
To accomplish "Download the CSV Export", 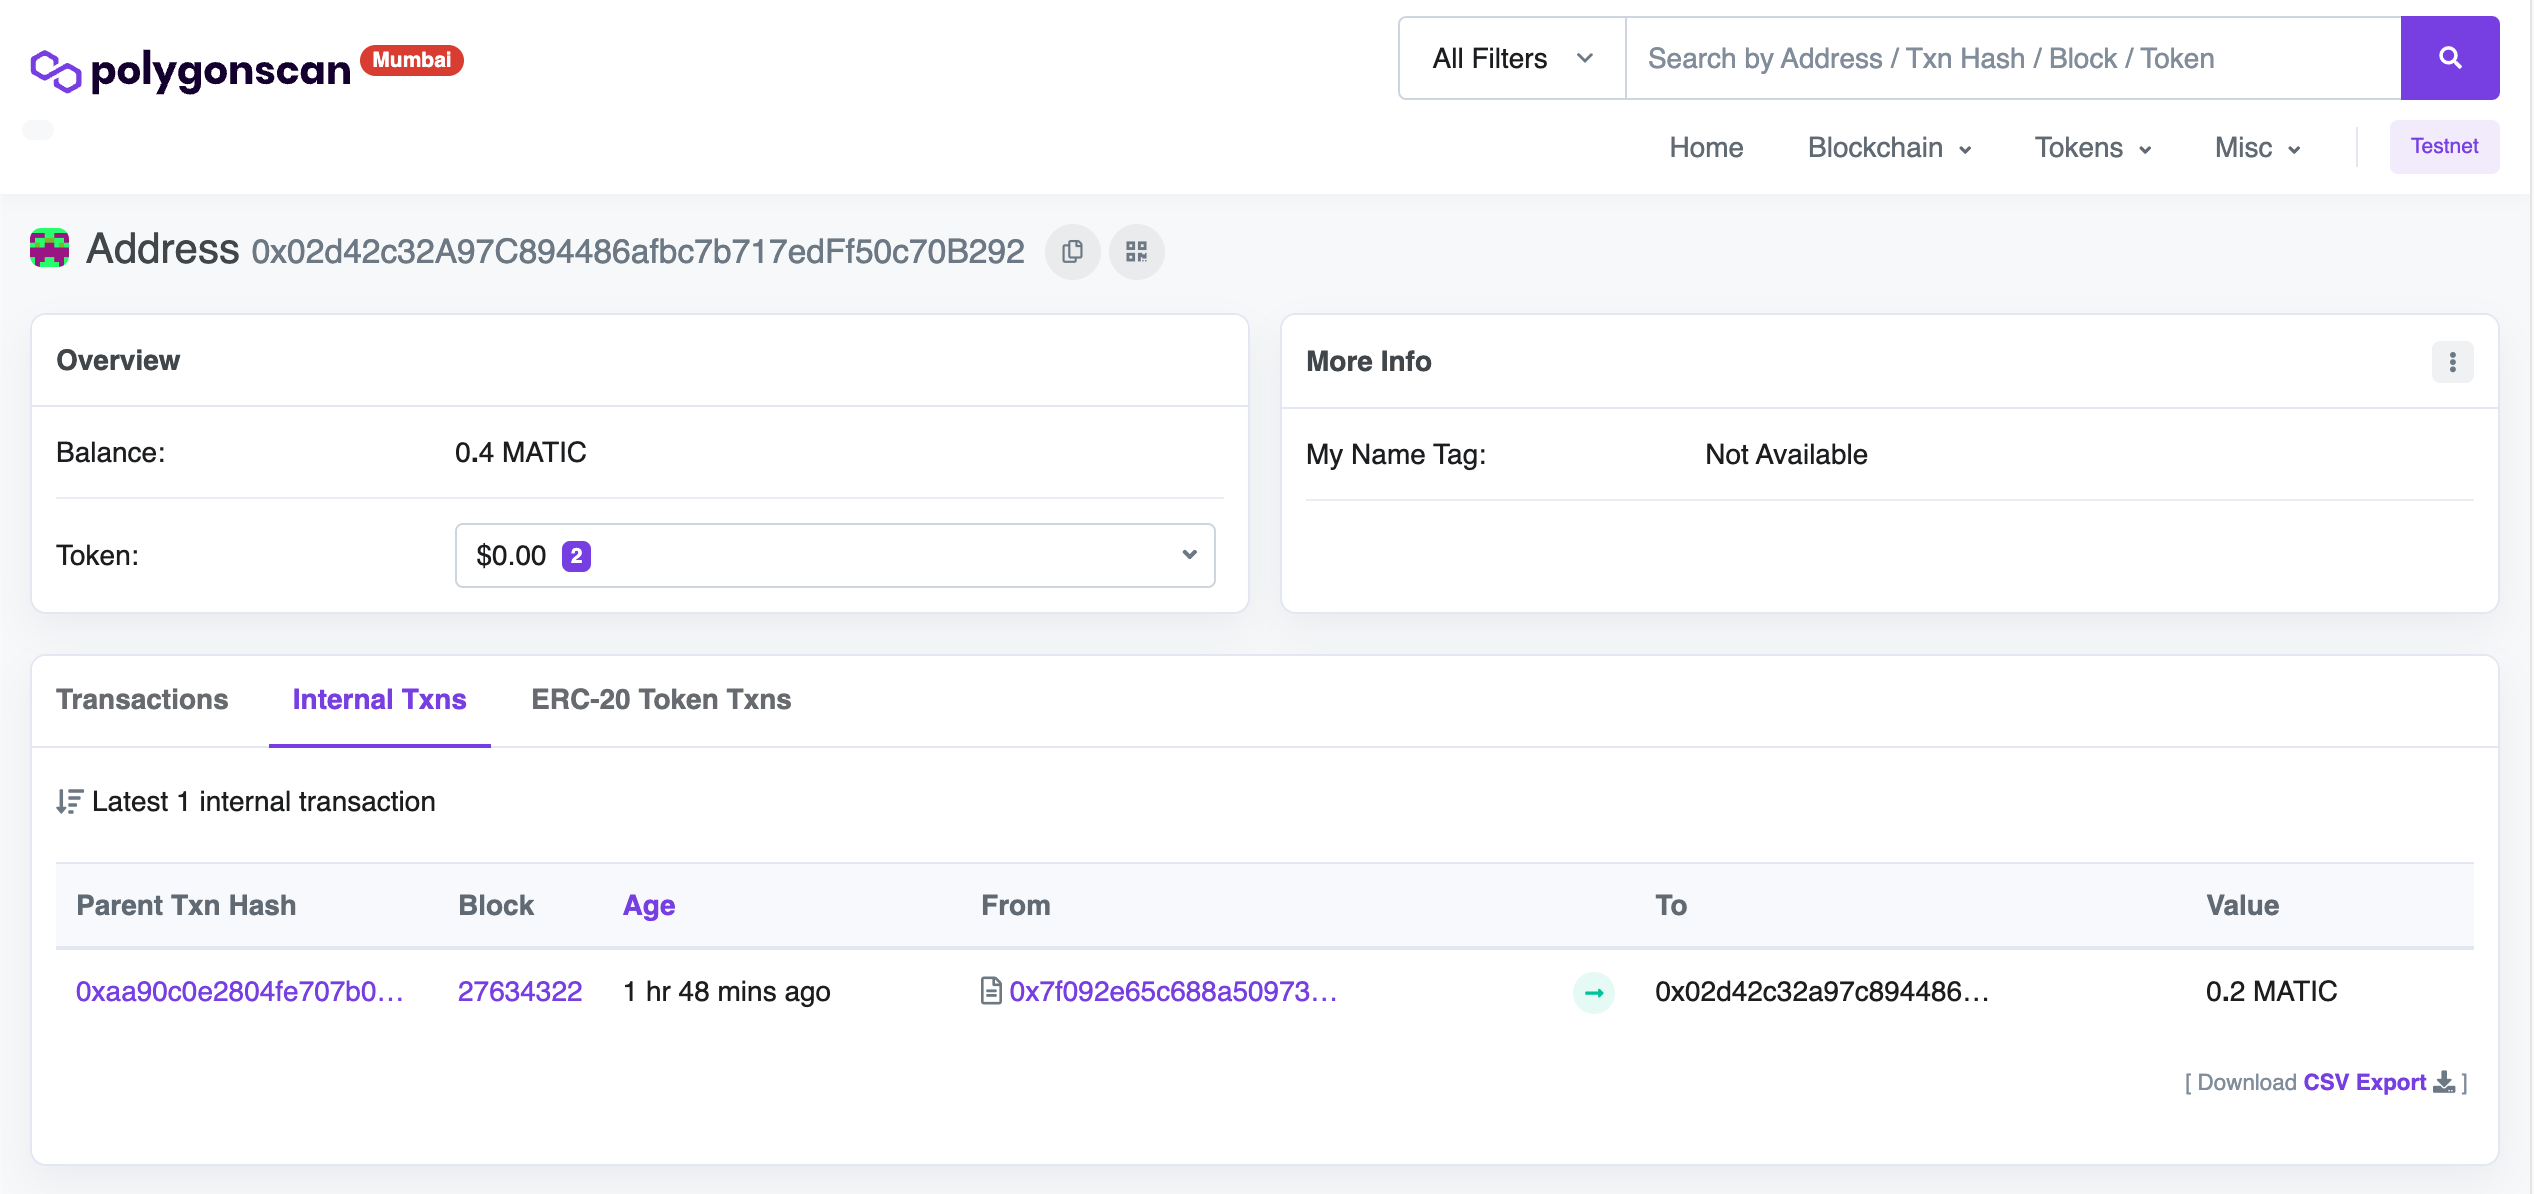I will tap(2364, 1082).
